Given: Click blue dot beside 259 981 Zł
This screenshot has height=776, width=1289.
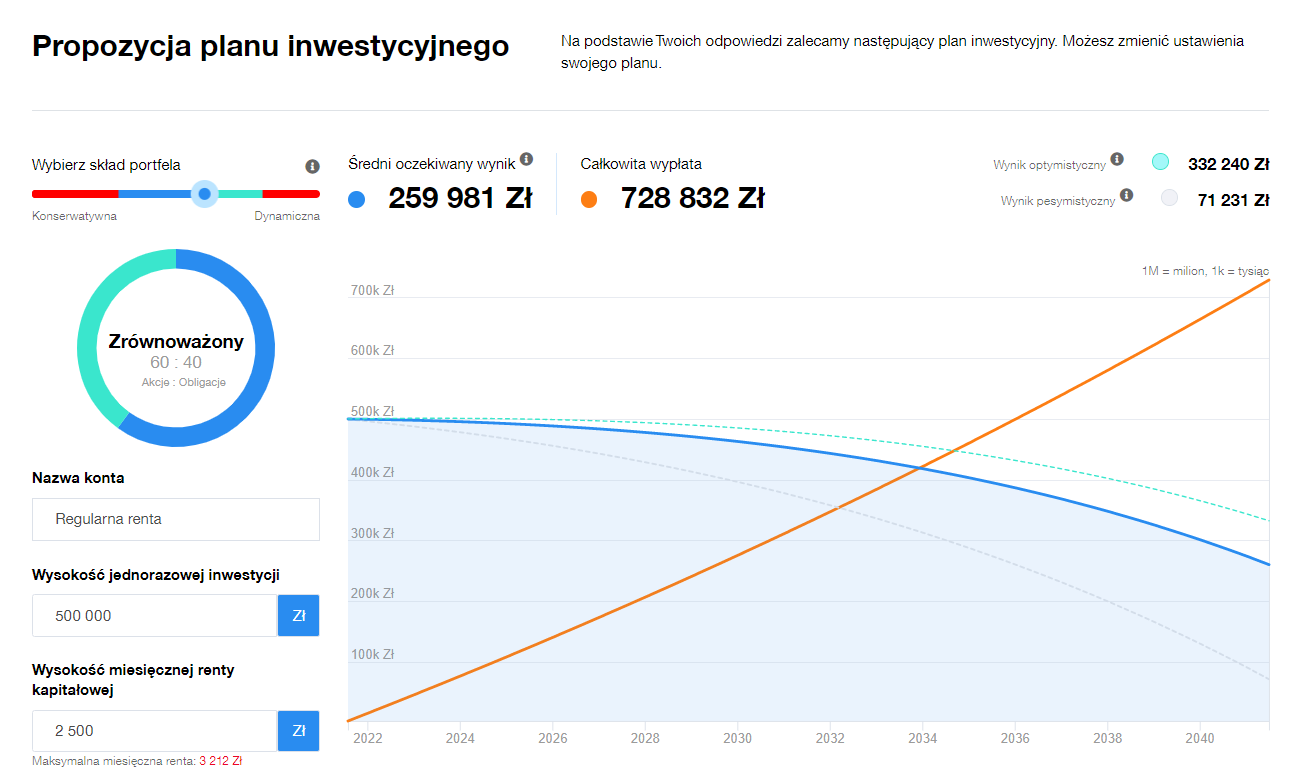Looking at the screenshot, I should (x=357, y=200).
